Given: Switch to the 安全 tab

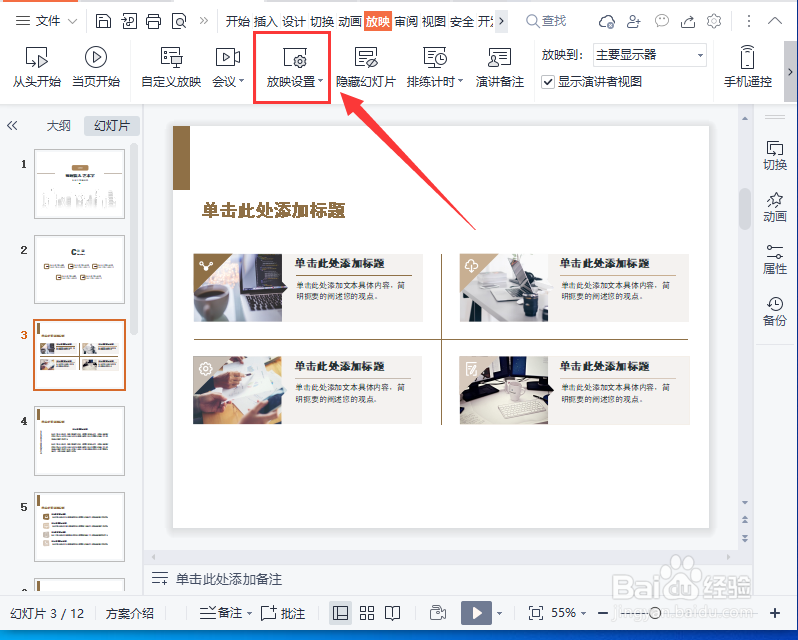Looking at the screenshot, I should [x=462, y=21].
